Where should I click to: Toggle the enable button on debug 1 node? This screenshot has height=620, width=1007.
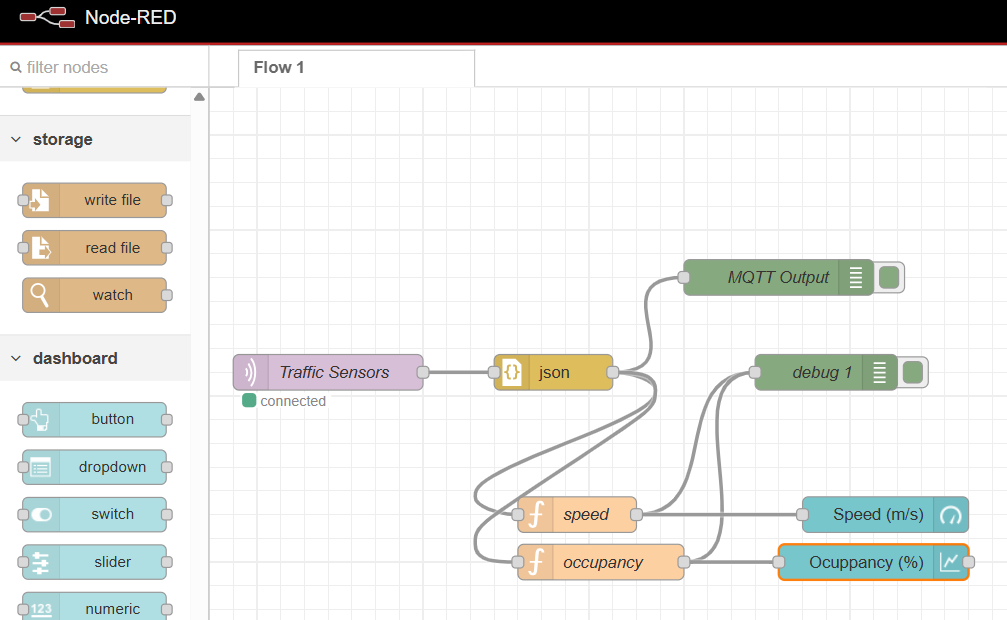pyautogui.click(x=911, y=371)
